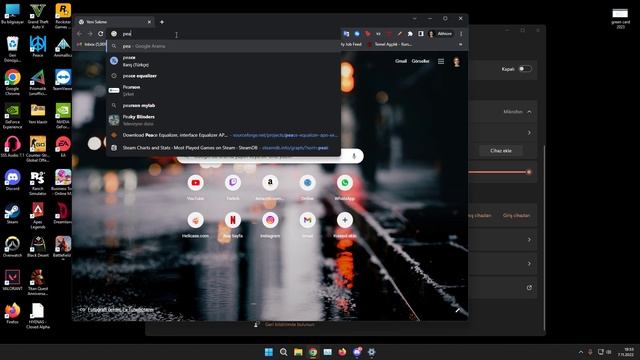This screenshot has height=360, width=640.
Task: Choose the 'peace Barış (Türkçe)' suggestion
Action: click(x=224, y=61)
